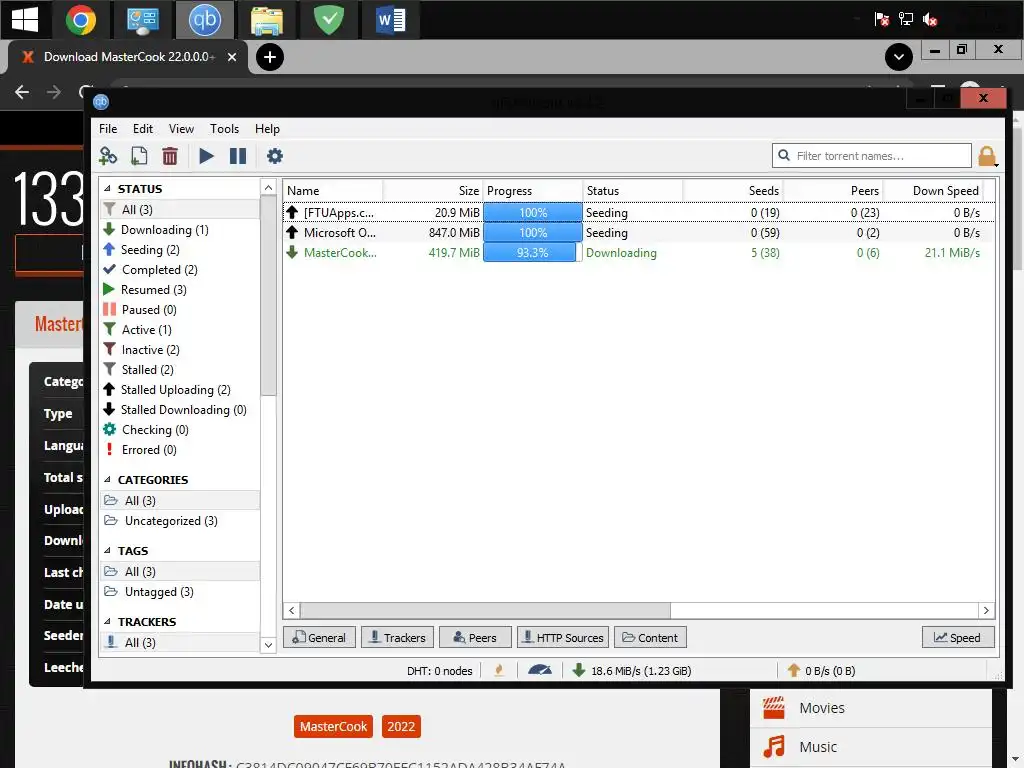This screenshot has width=1024, height=768.
Task: Select the MasterCook... torrent row
Action: click(x=639, y=253)
